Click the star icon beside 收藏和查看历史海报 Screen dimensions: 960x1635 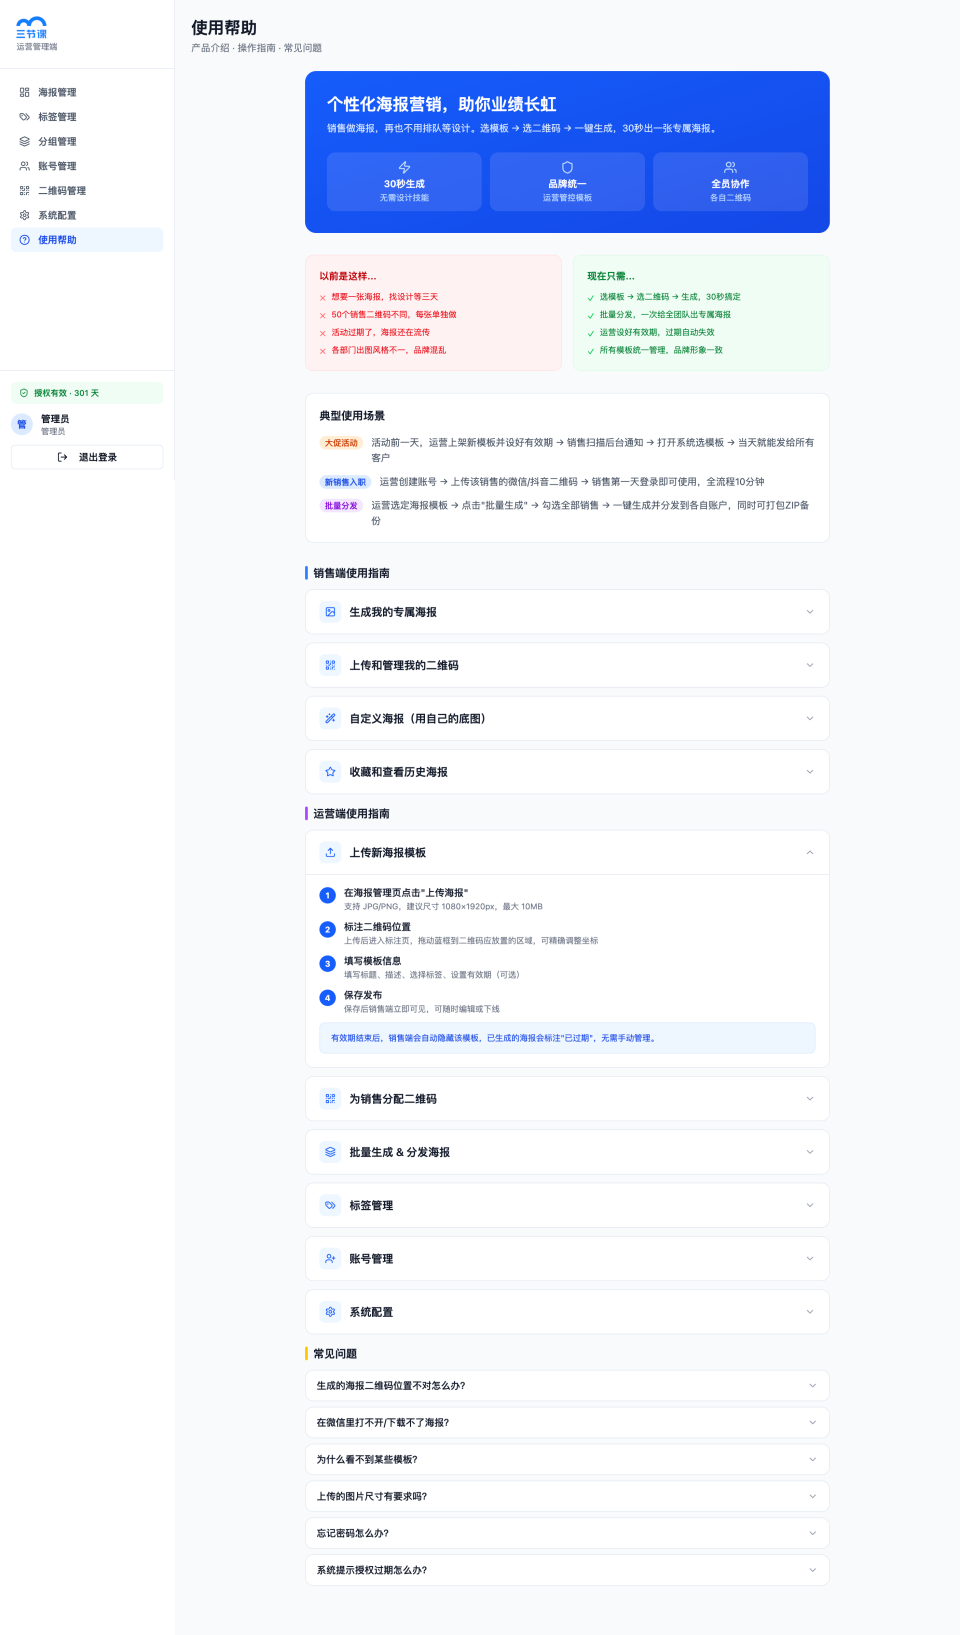click(x=330, y=772)
